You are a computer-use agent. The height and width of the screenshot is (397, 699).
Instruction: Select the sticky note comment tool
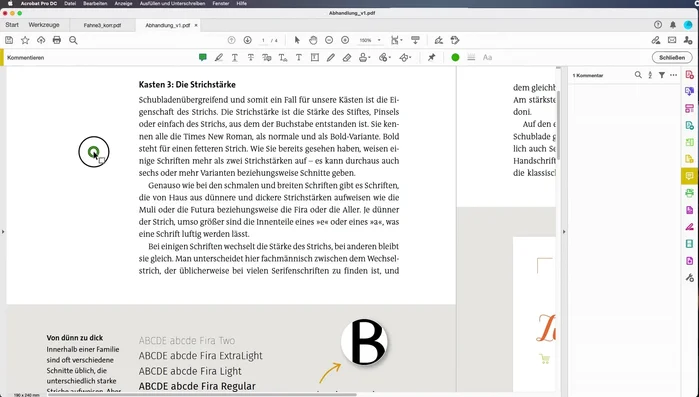(202, 57)
